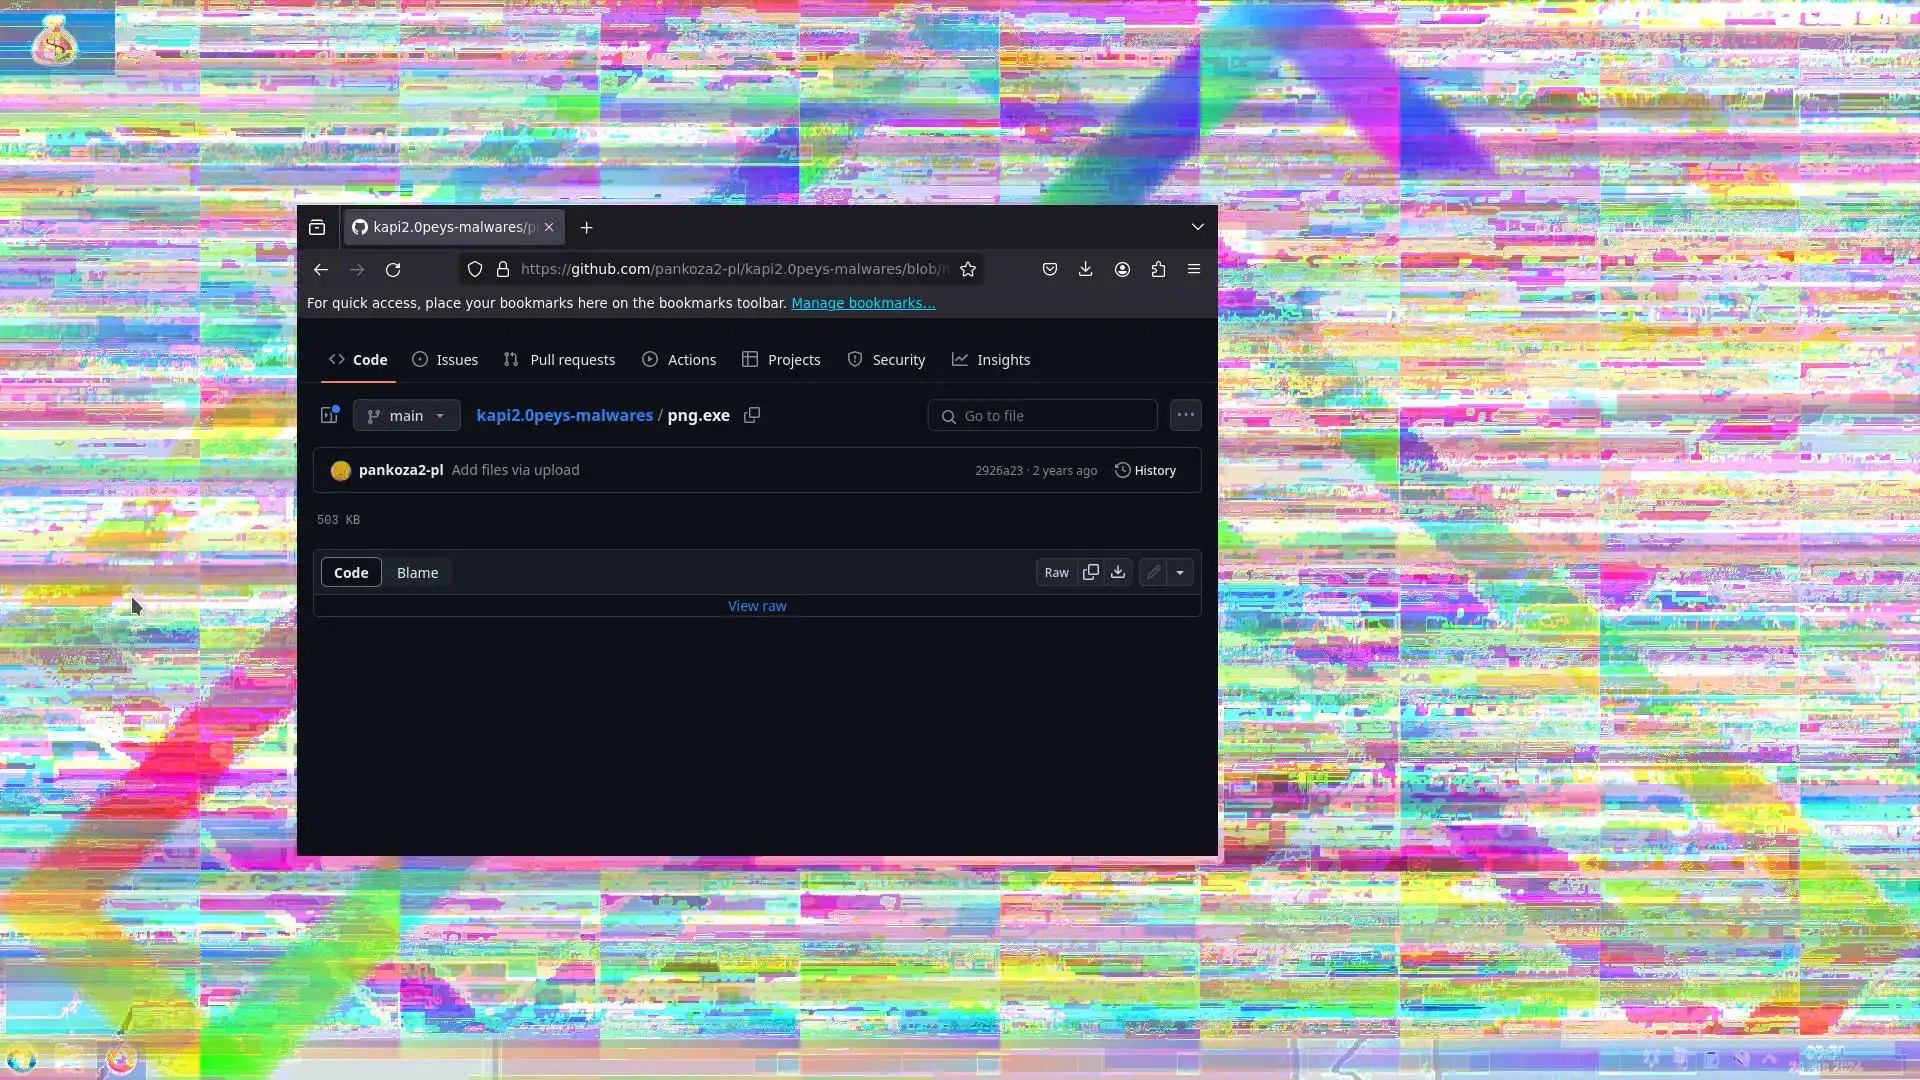Image resolution: width=1920 pixels, height=1080 pixels.
Task: Switch to Blame view
Action: 417,573
